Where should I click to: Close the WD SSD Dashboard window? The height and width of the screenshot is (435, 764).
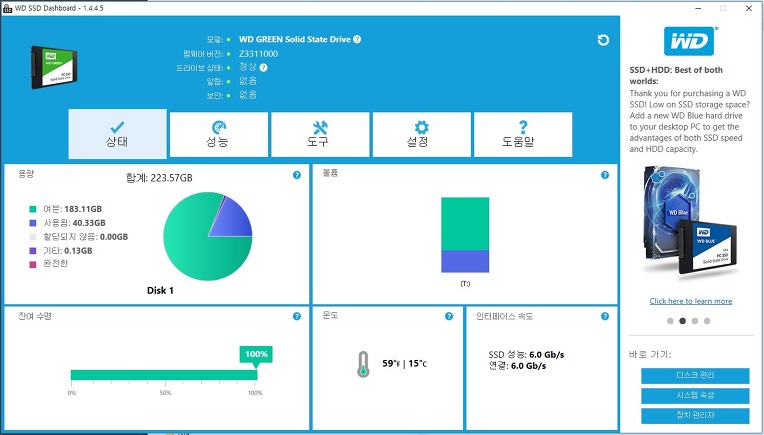click(749, 8)
